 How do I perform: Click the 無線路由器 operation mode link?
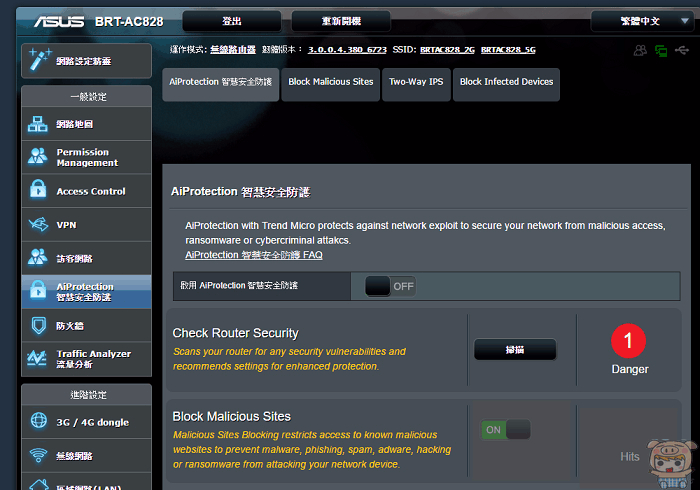tap(233, 50)
